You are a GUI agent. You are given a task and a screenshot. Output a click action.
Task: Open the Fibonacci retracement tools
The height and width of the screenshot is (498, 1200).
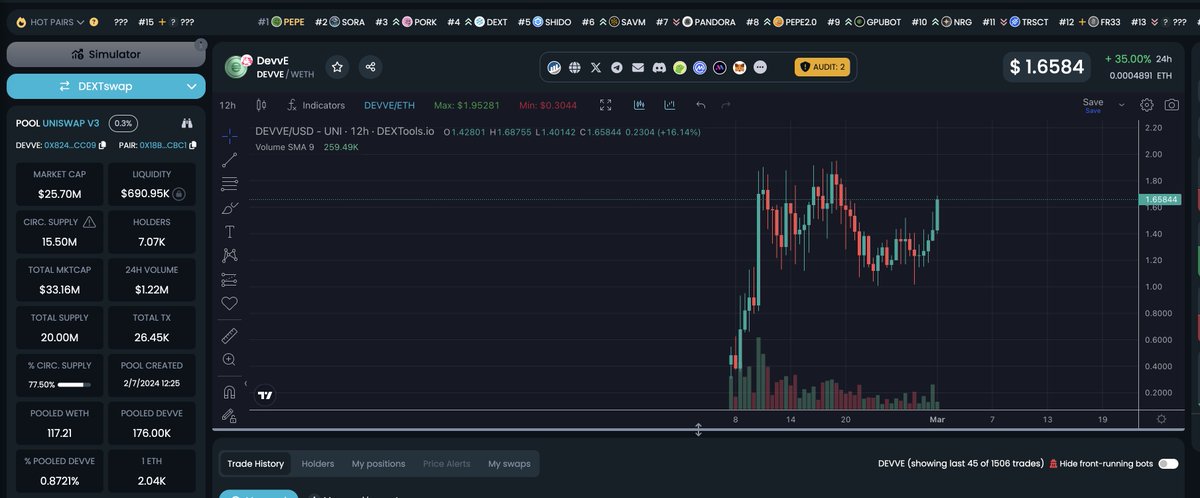(x=229, y=184)
